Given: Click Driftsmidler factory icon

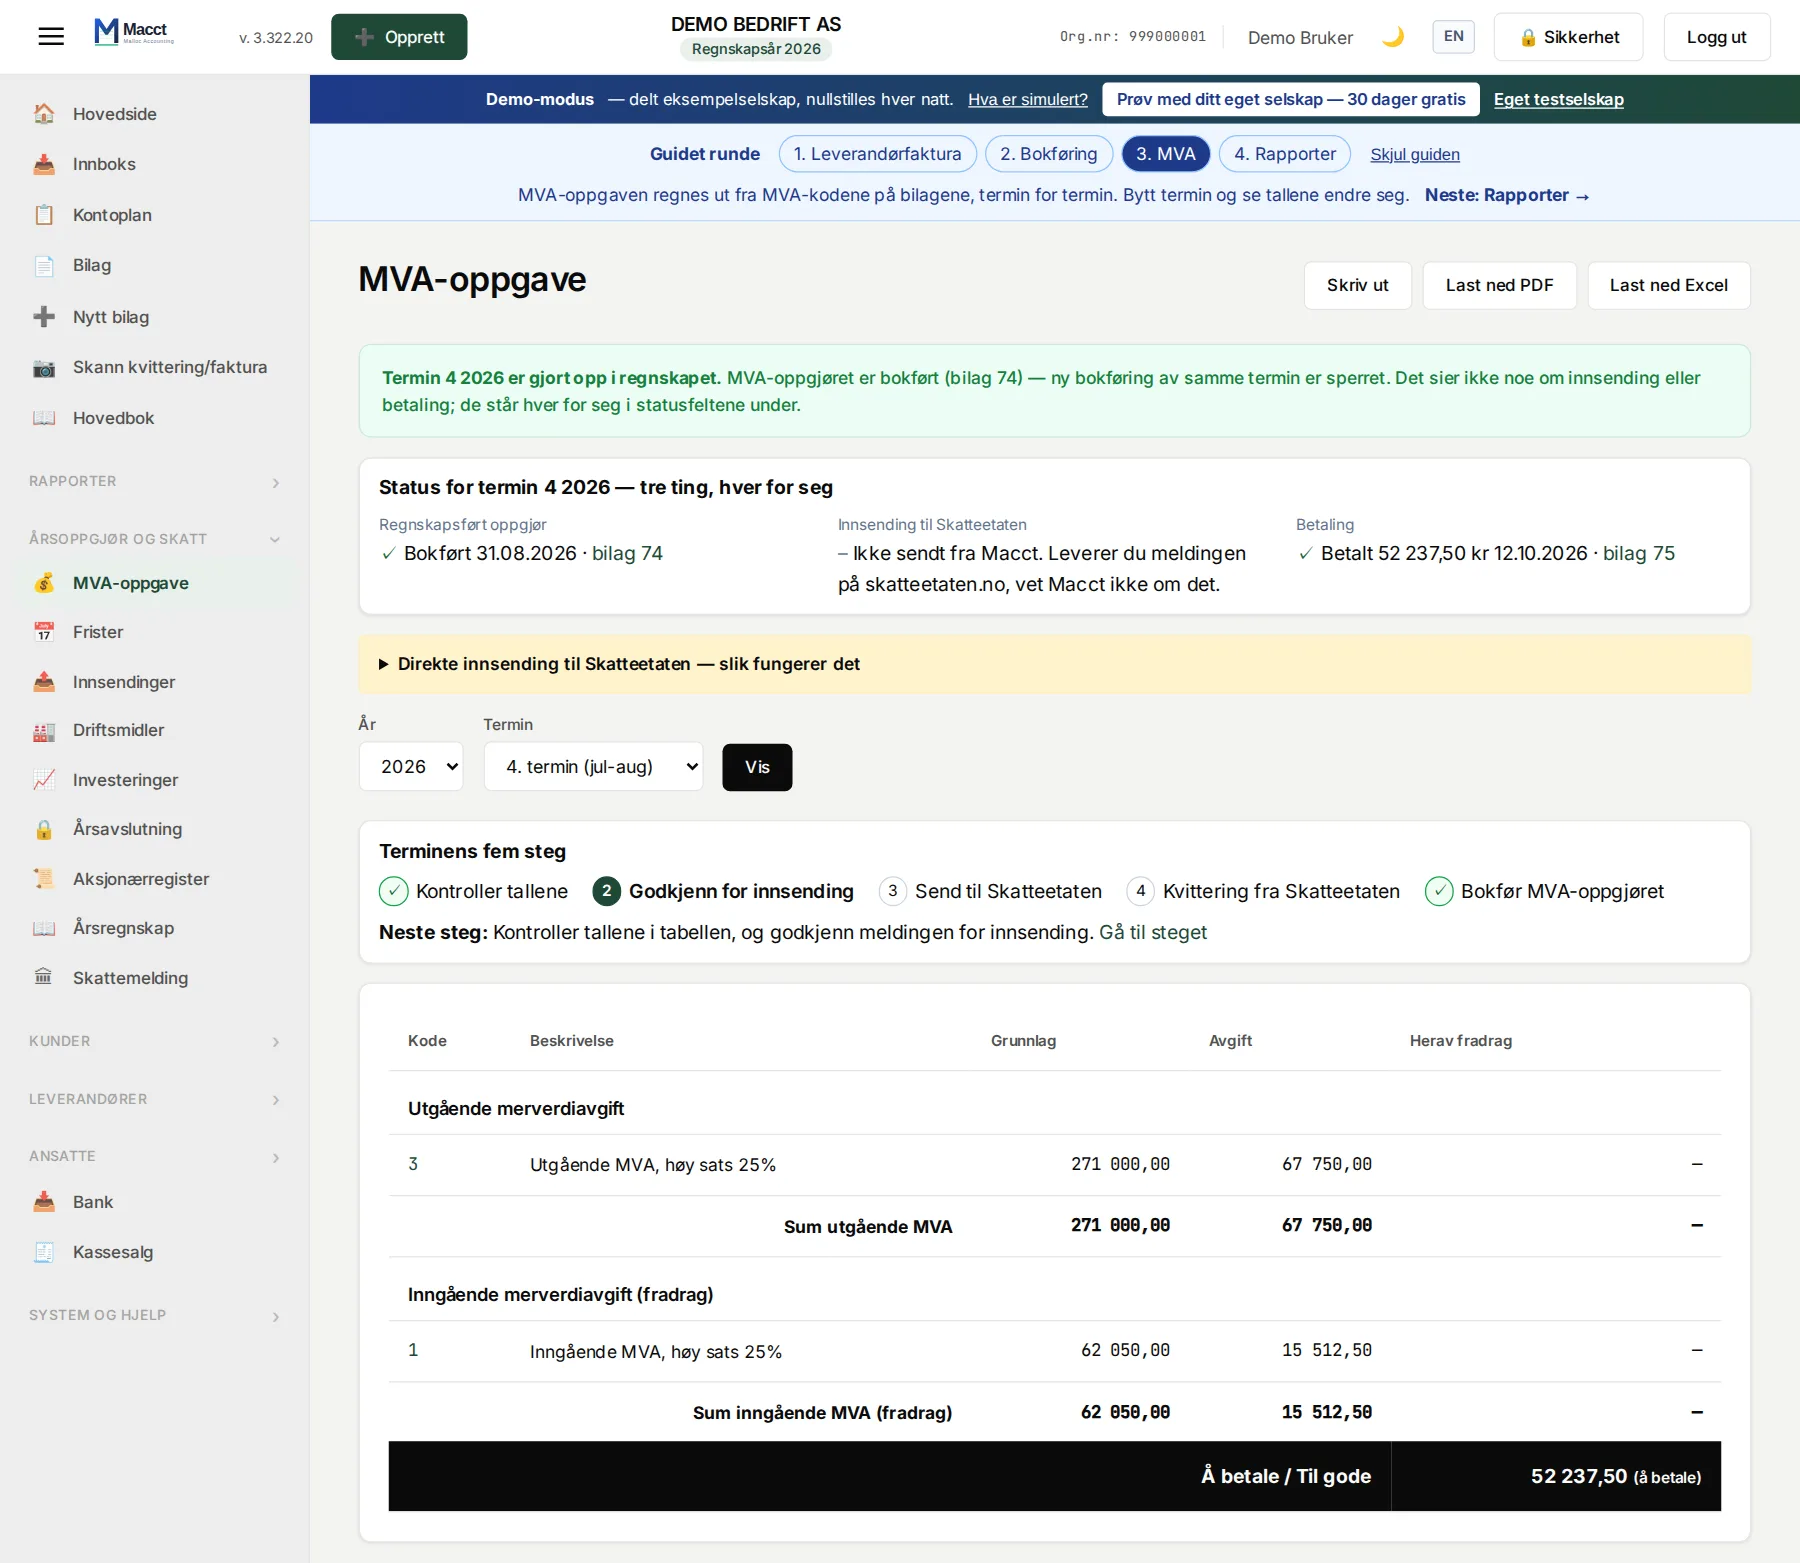Looking at the screenshot, I should coord(44,730).
